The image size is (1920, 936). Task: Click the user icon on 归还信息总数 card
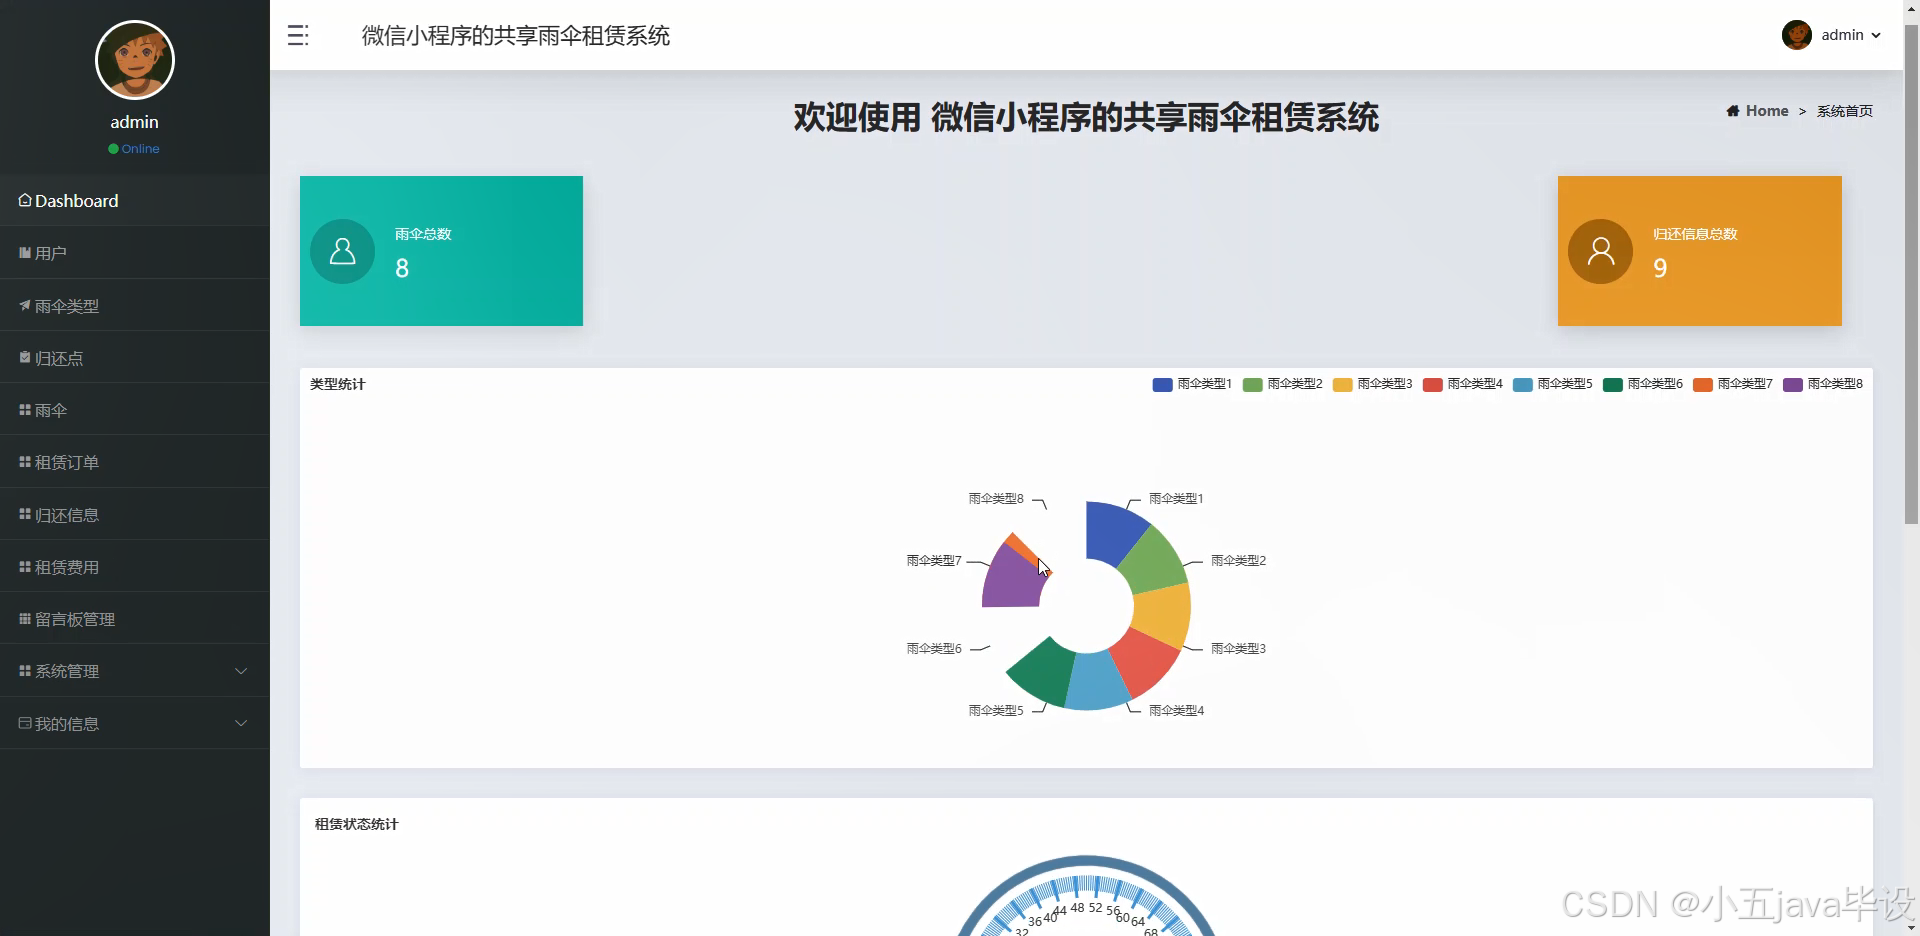point(1600,251)
